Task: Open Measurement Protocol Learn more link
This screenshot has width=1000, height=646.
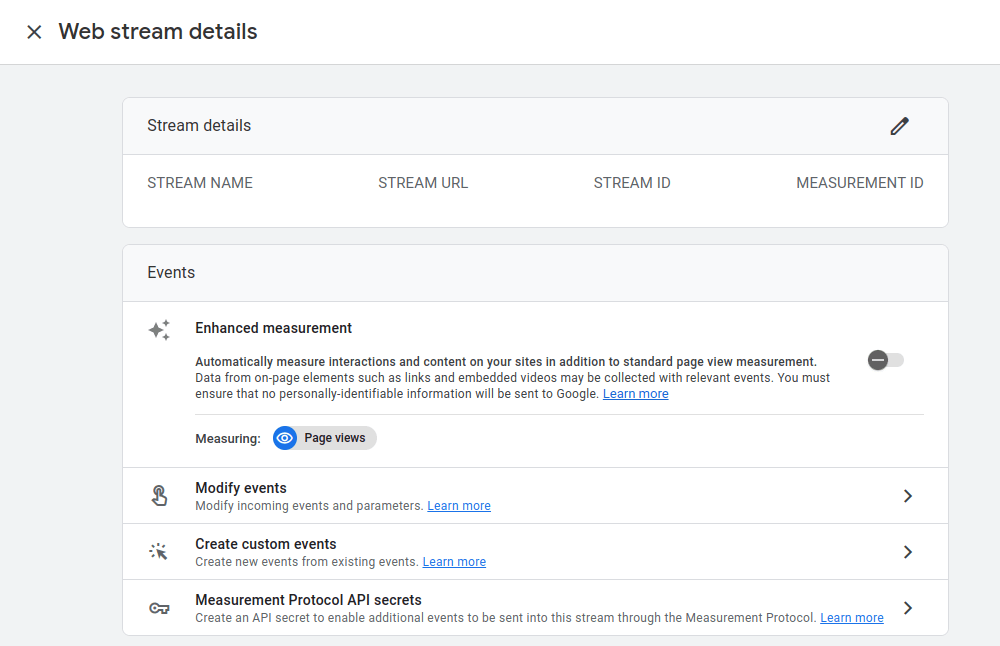Action: point(851,618)
